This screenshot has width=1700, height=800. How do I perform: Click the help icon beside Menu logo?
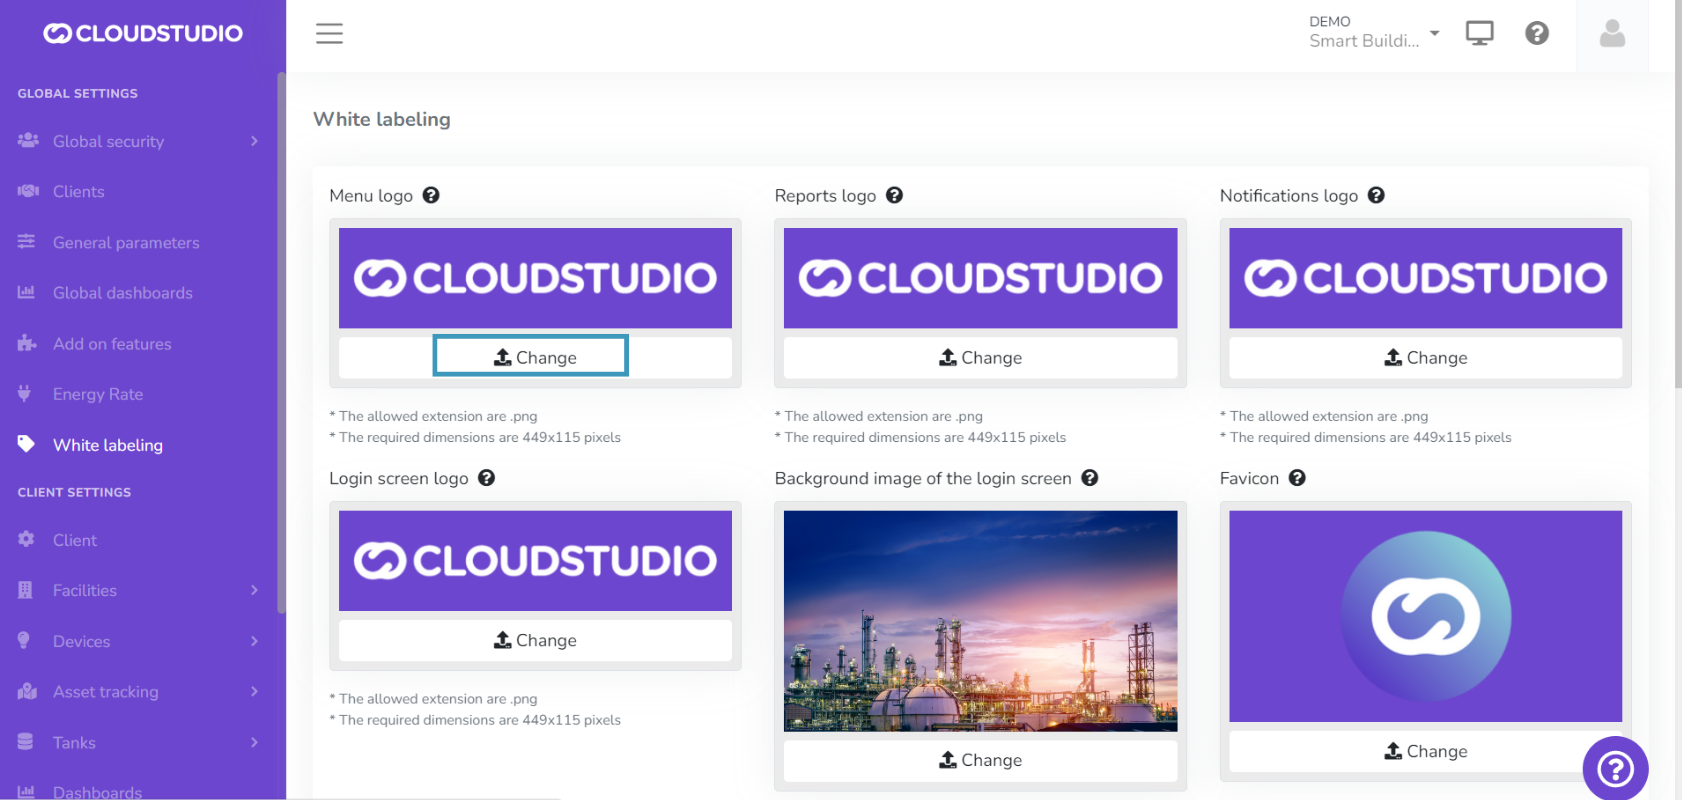[431, 195]
